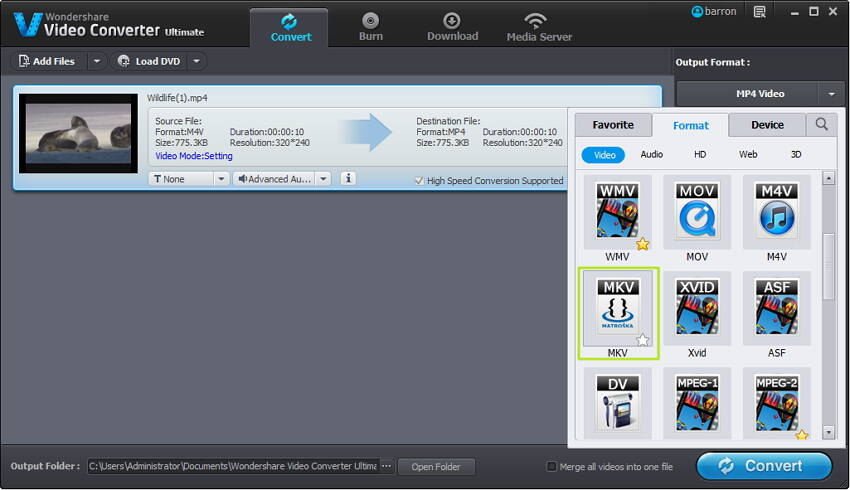Select the Web format category

click(x=748, y=154)
